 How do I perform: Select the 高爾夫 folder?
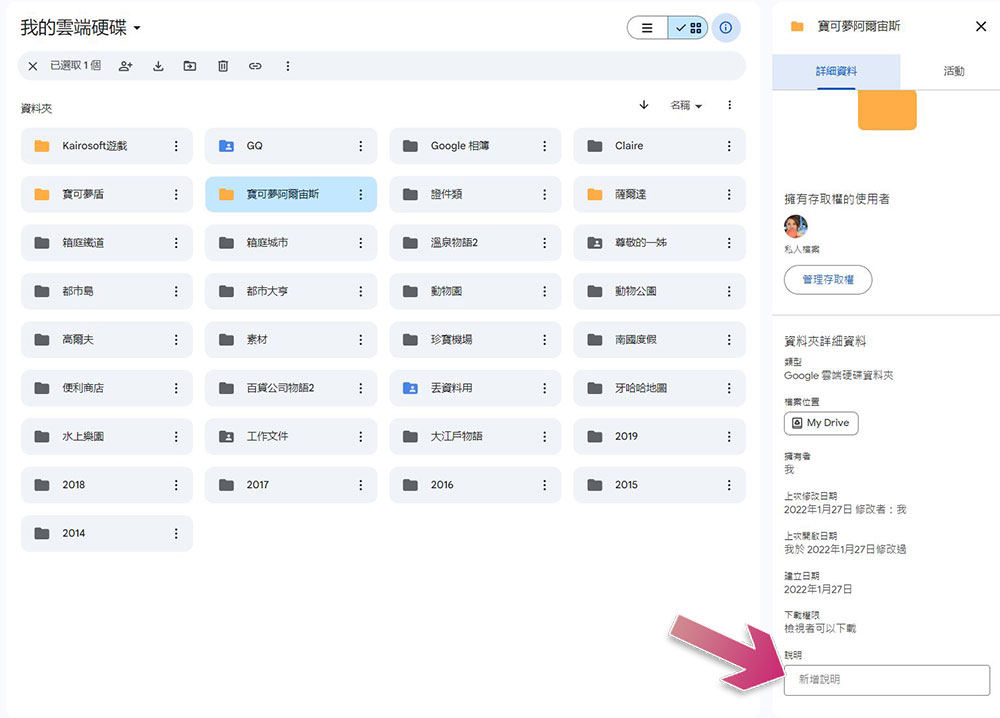(107, 340)
